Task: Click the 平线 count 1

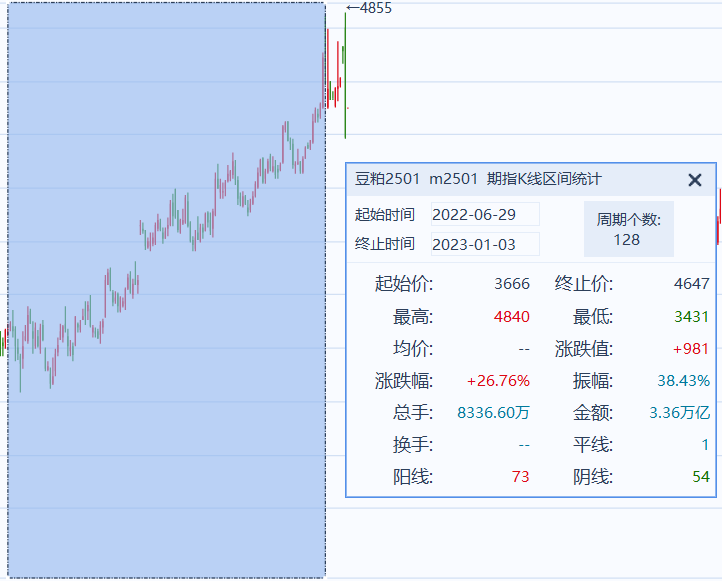Action: point(704,445)
